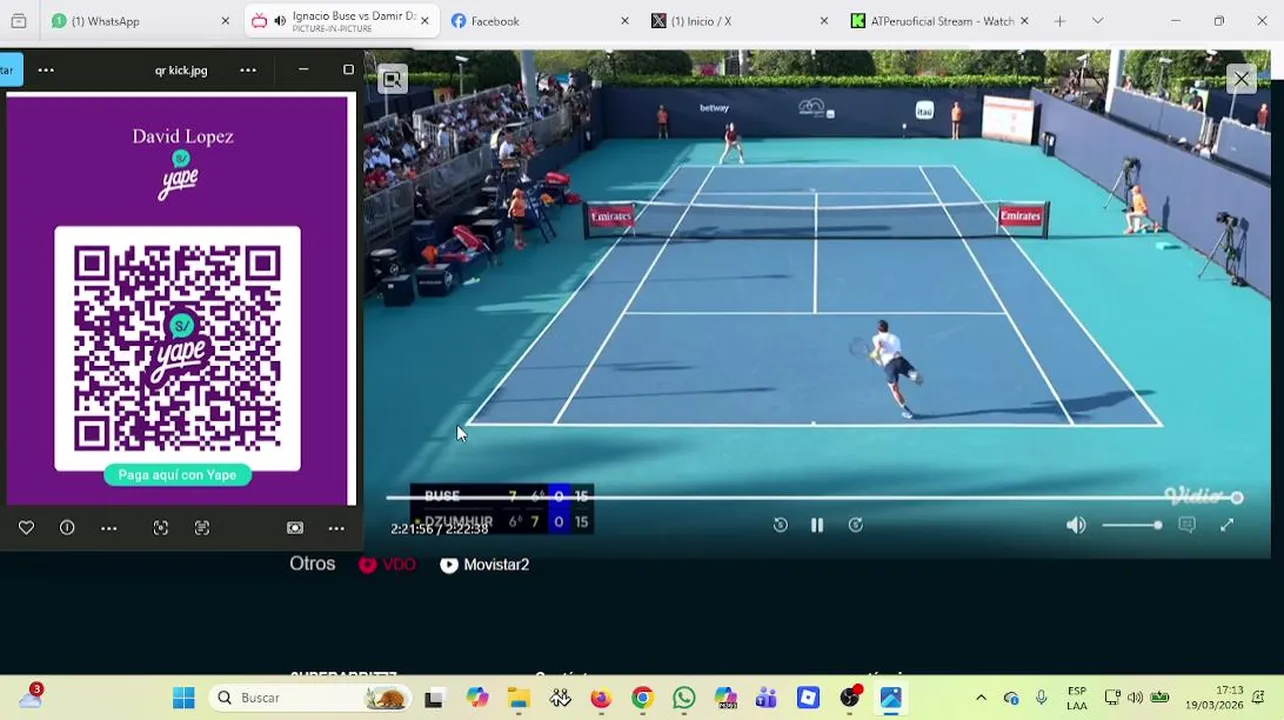
Task: Open Firefox from the taskbar
Action: (600, 698)
